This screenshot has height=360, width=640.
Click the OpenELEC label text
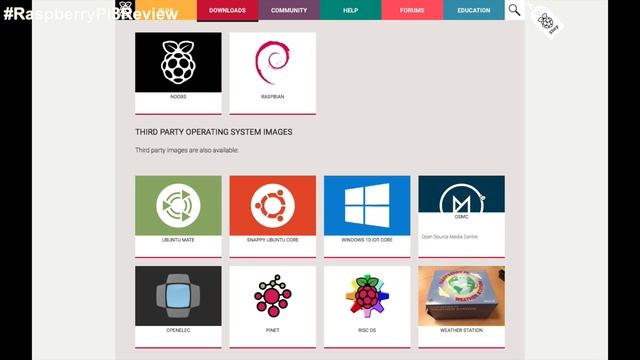tap(178, 330)
